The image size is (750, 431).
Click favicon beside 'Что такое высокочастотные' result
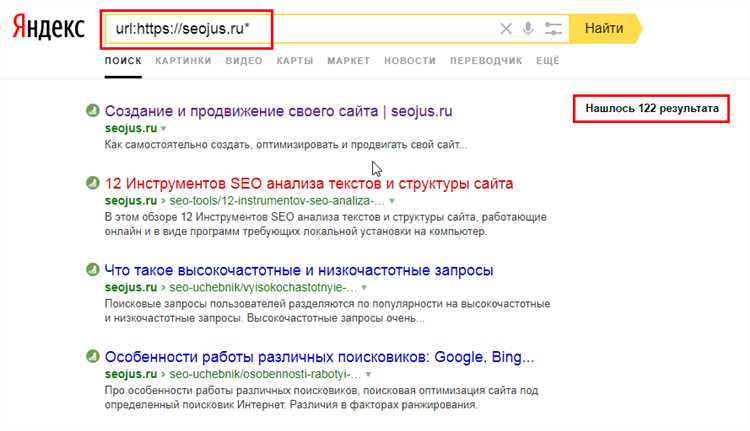coord(92,269)
